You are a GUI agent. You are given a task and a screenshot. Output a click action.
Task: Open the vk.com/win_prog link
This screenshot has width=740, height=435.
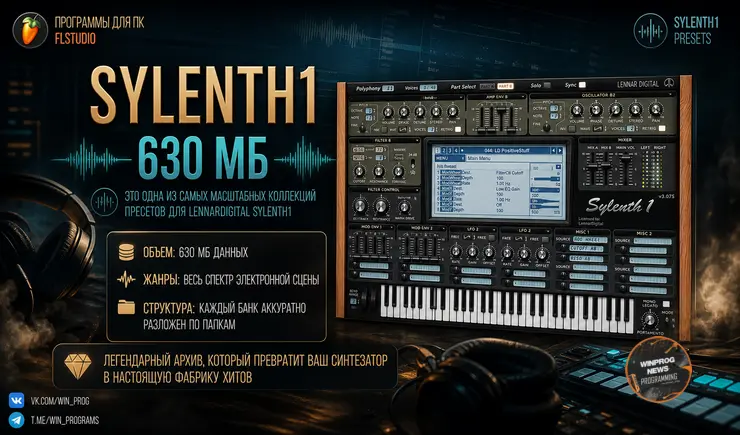[x=60, y=401]
